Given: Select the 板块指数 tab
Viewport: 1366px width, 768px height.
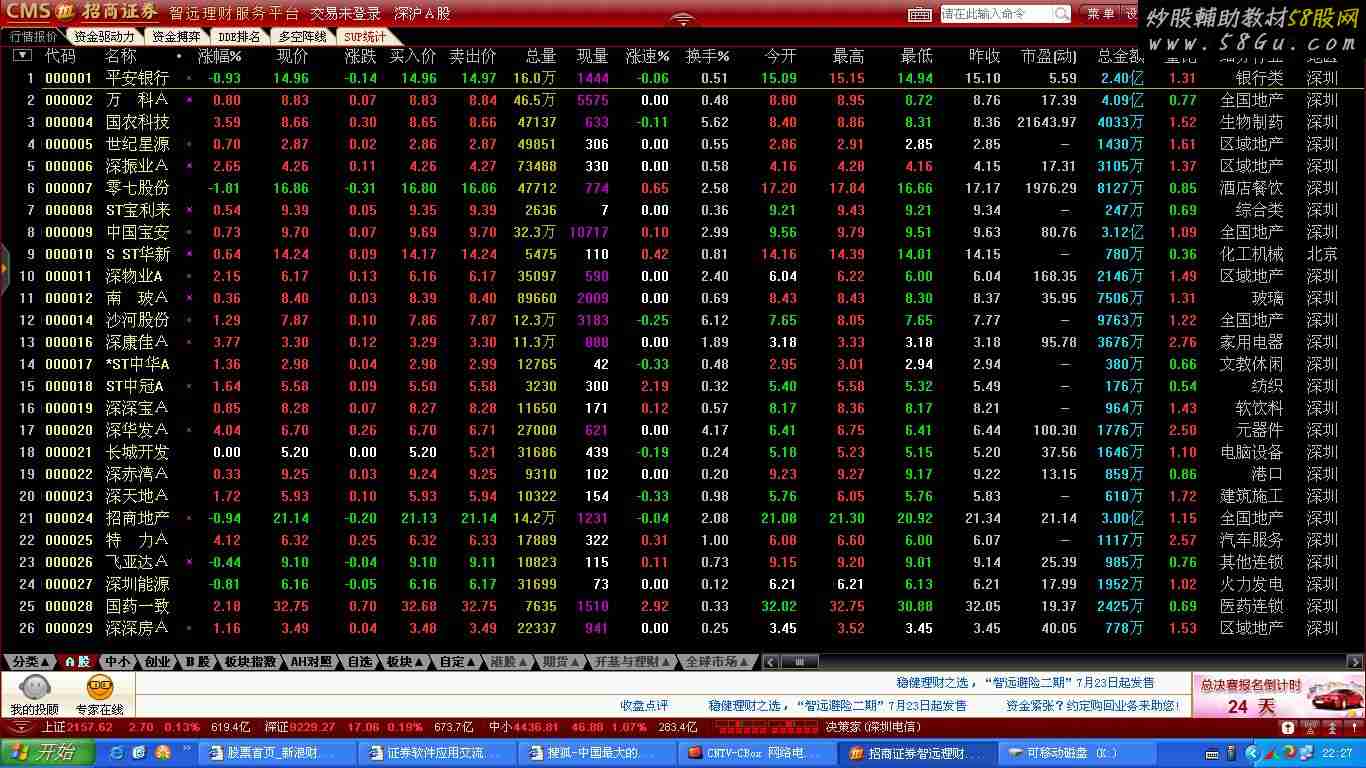Looking at the screenshot, I should (x=250, y=662).
